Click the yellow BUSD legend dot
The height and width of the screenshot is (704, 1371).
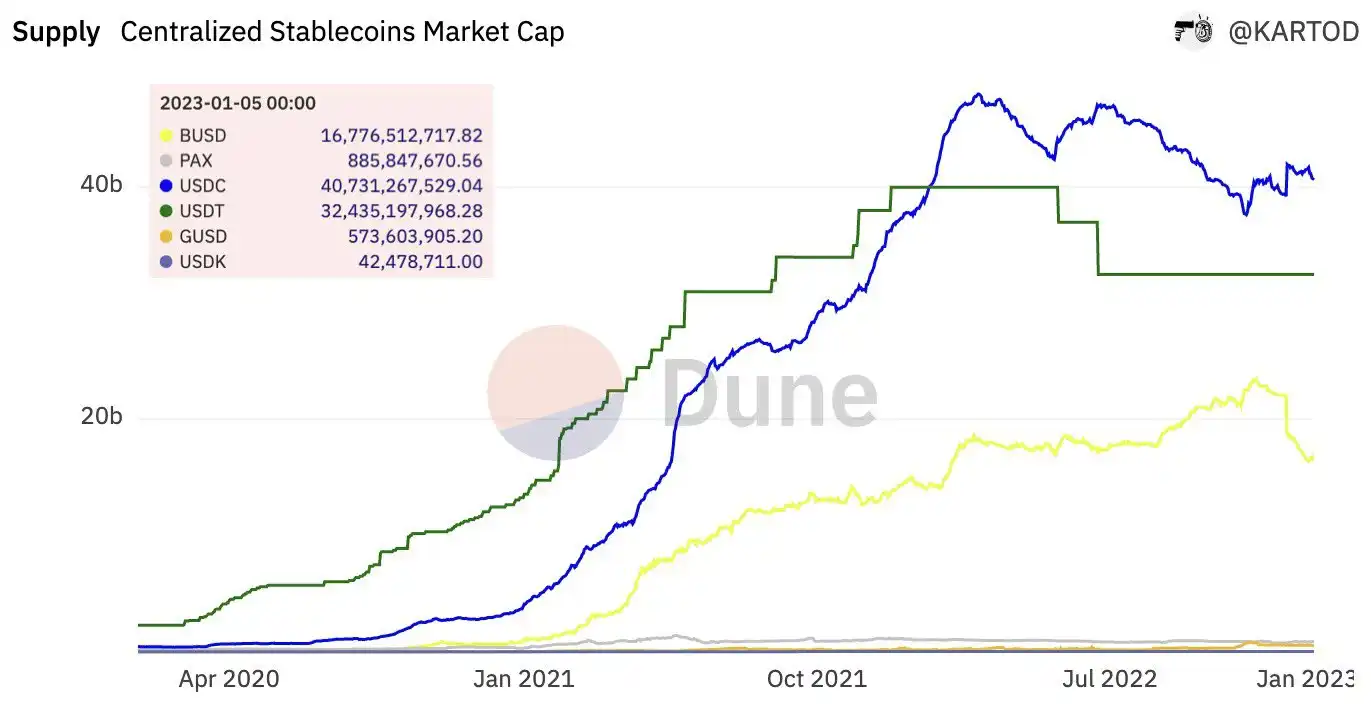(x=167, y=136)
